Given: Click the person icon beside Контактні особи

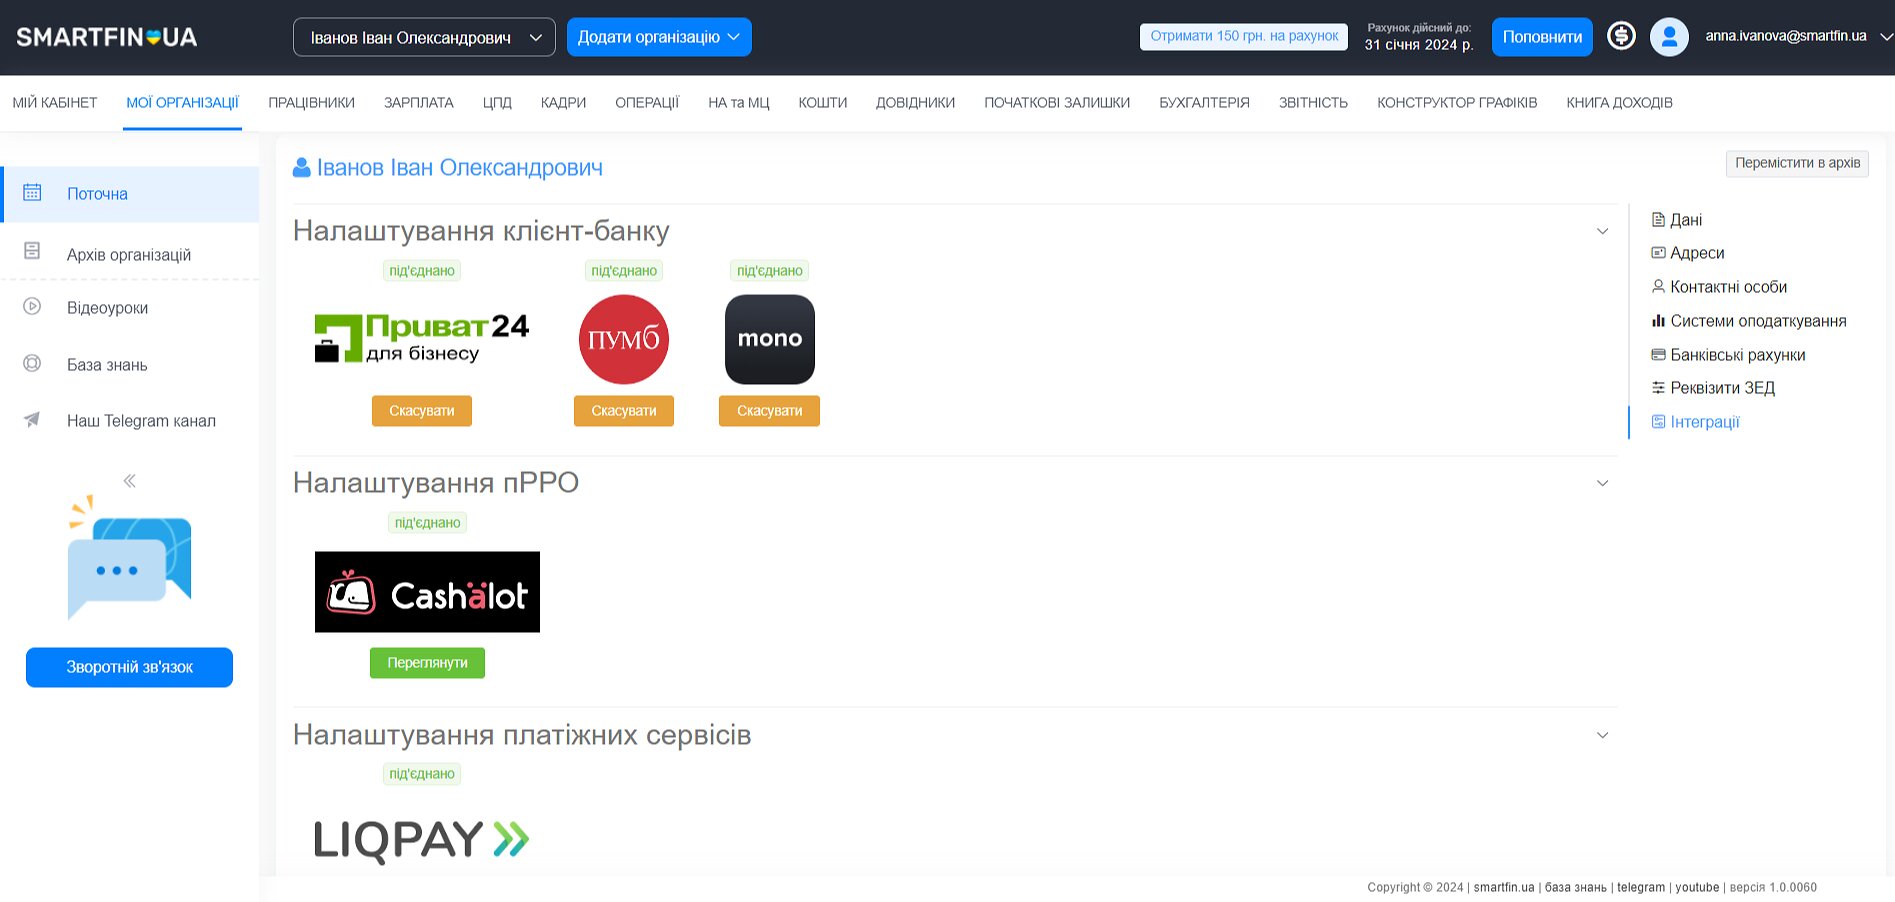Looking at the screenshot, I should click(x=1658, y=287).
